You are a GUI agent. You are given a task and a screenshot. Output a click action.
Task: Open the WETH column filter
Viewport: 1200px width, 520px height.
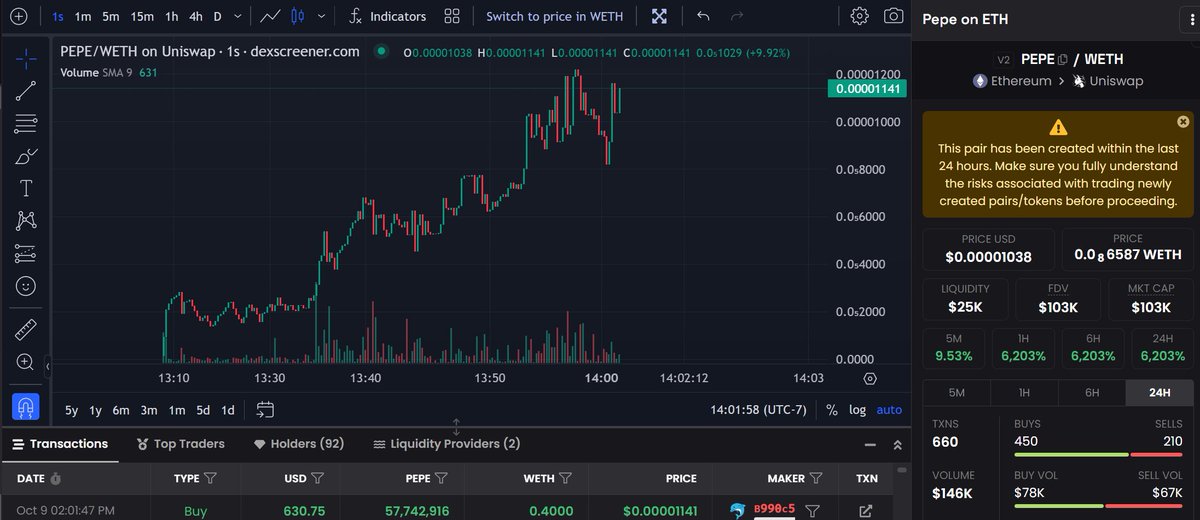(566, 479)
